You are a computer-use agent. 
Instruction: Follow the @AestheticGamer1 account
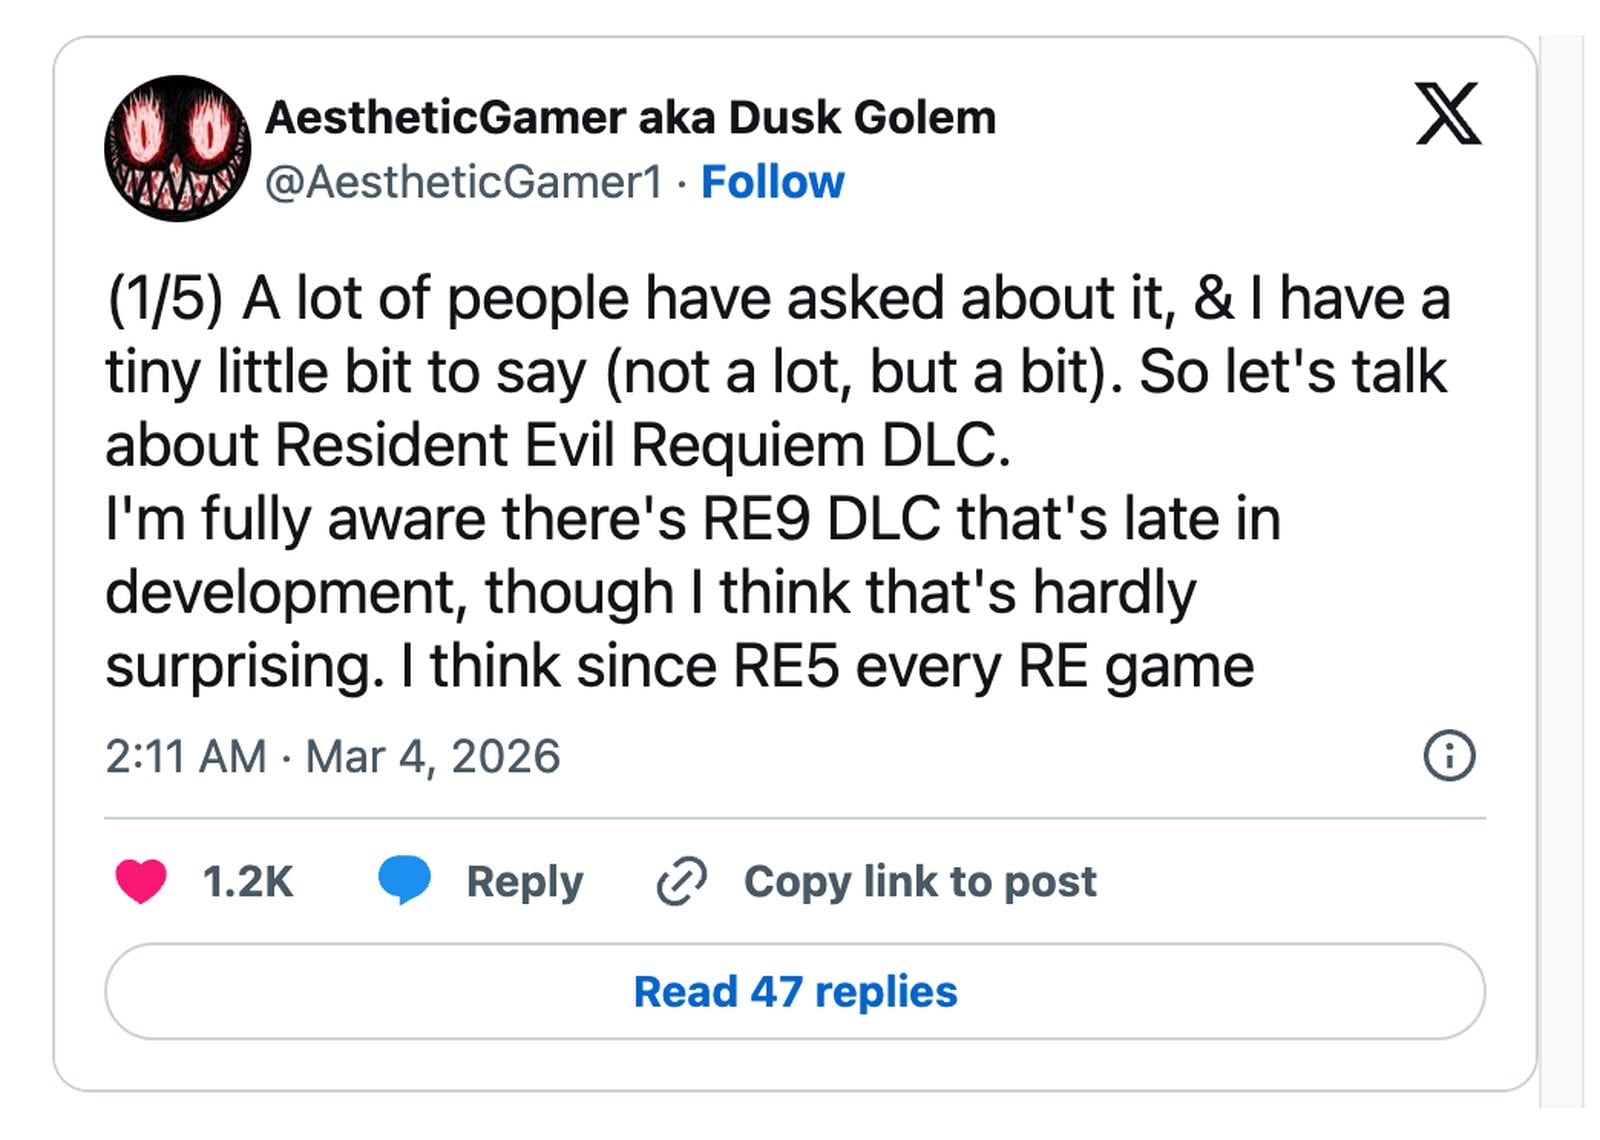(x=772, y=182)
